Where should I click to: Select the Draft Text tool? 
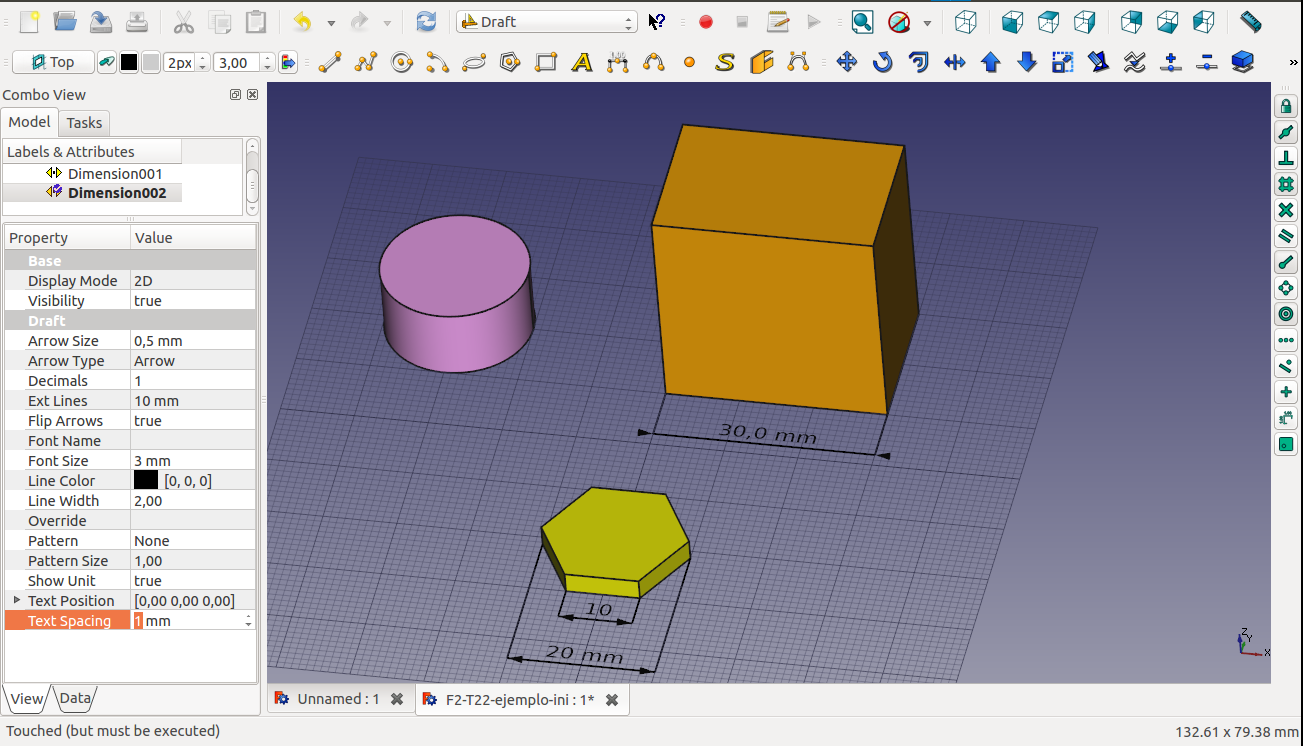(582, 63)
